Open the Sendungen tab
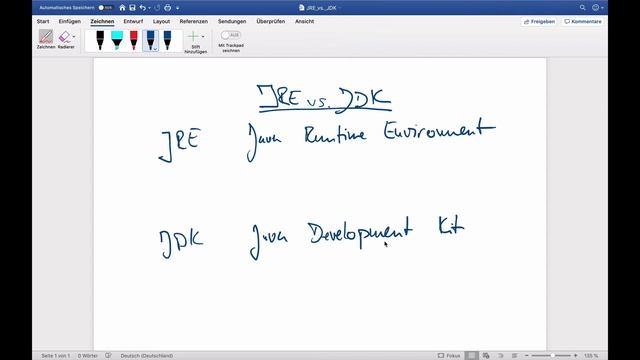 coord(232,21)
